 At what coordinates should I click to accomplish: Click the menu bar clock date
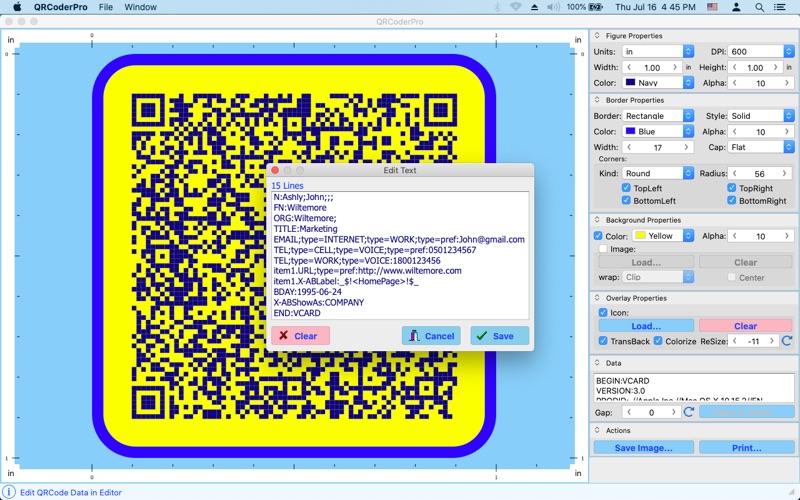[x=655, y=7]
